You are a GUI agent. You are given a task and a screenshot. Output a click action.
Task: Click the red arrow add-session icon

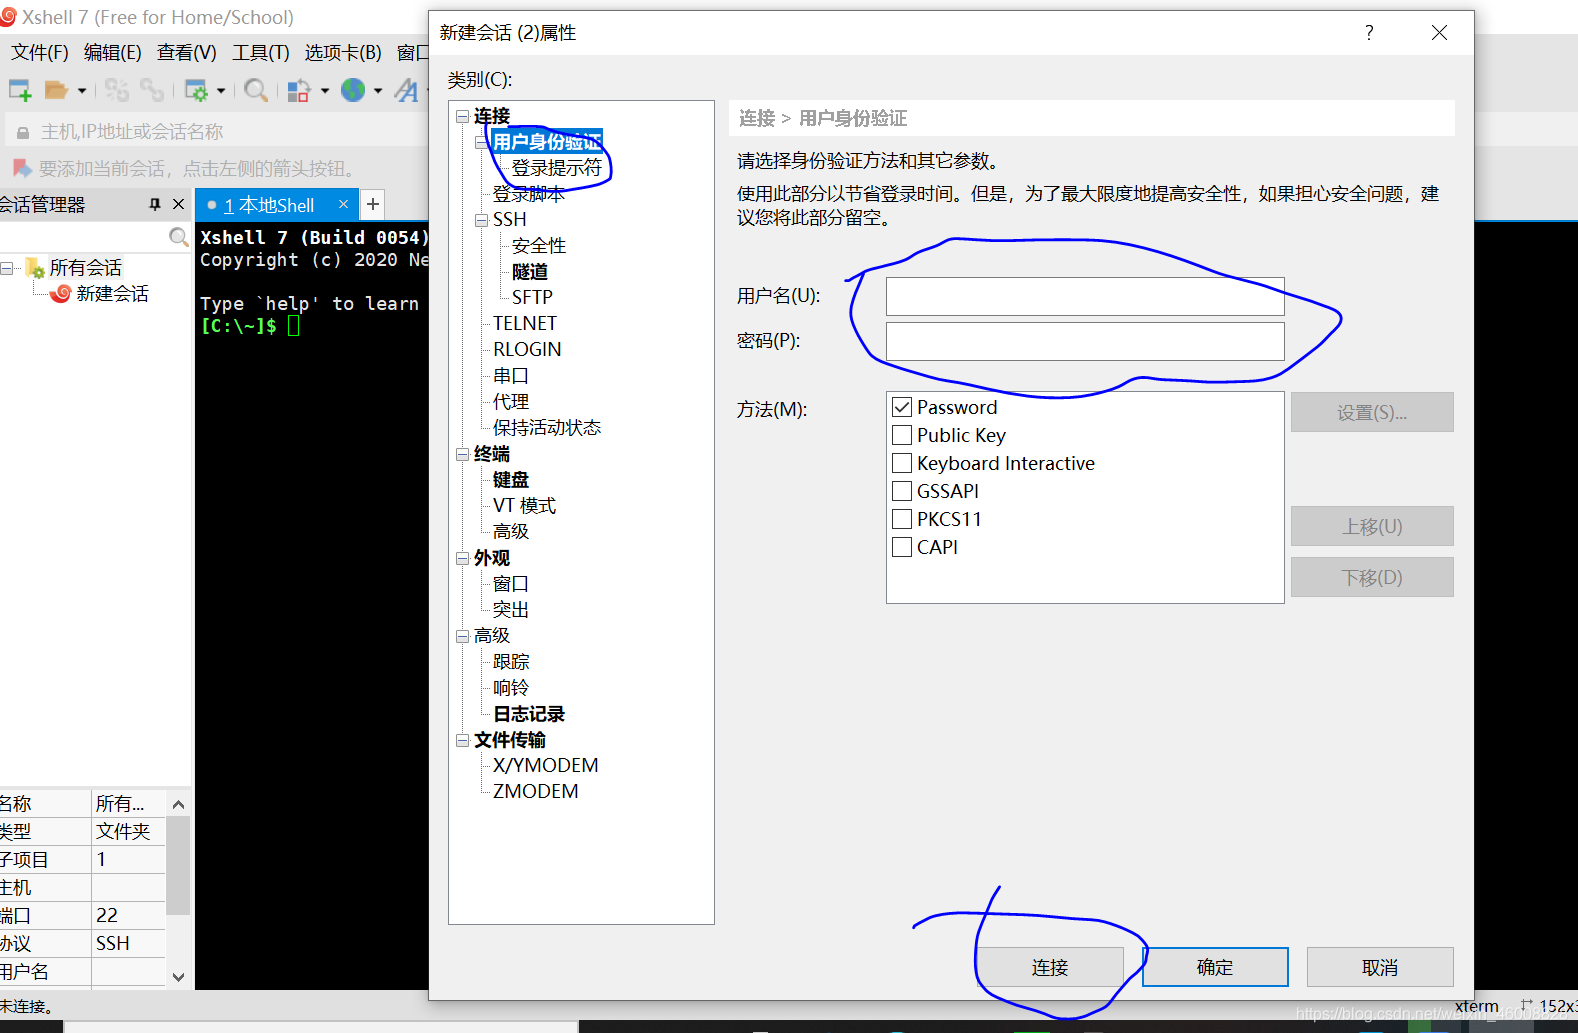tap(22, 168)
